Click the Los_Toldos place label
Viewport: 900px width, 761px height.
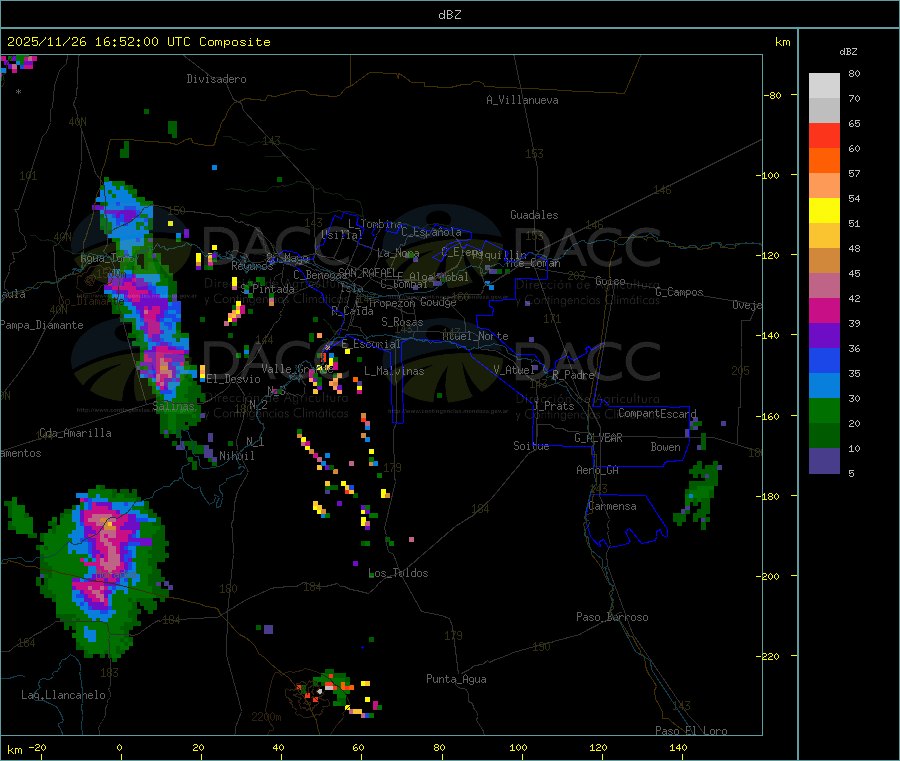tap(398, 573)
